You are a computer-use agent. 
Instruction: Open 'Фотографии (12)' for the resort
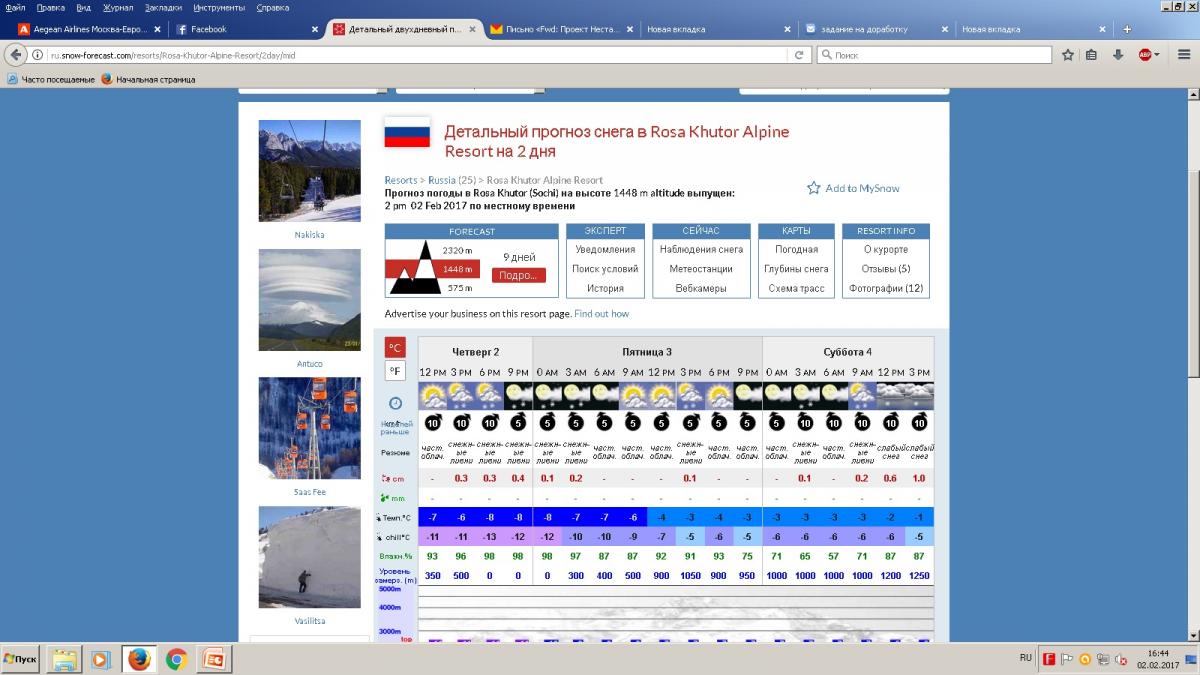click(x=886, y=288)
